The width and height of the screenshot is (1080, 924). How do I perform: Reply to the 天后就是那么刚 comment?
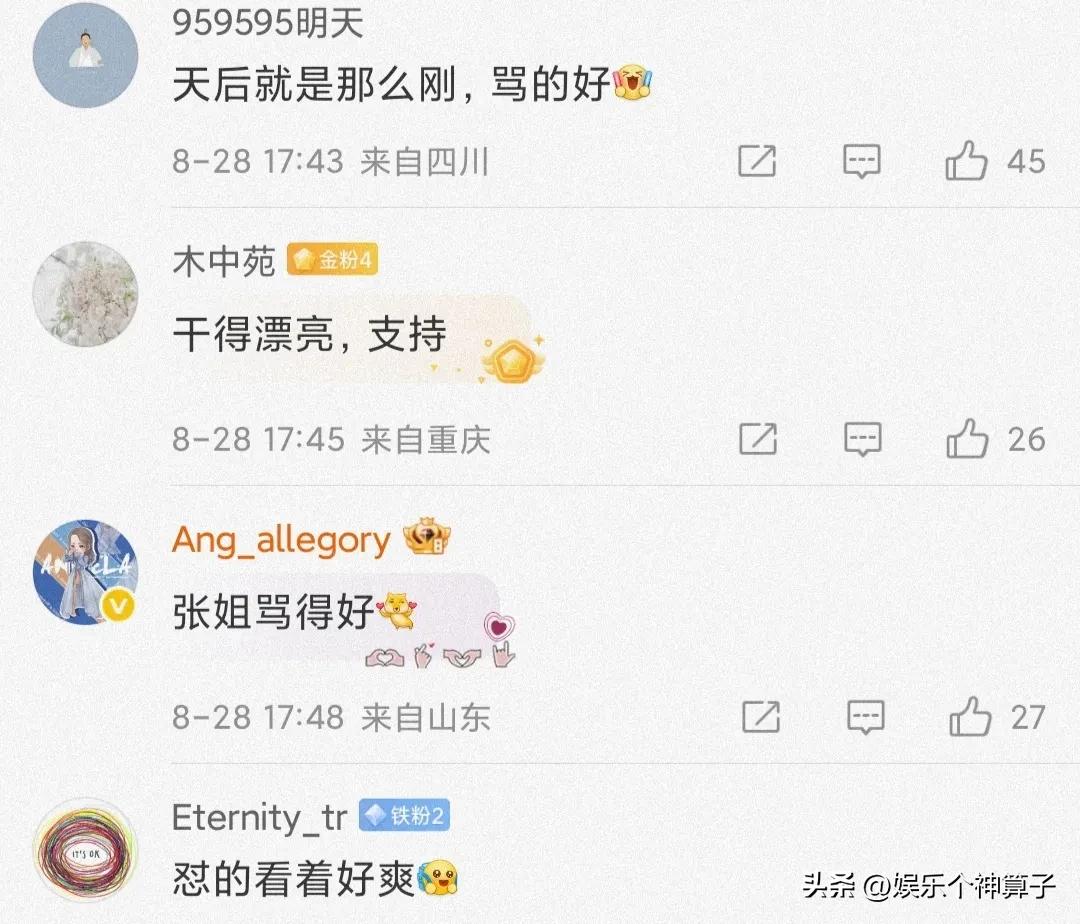[862, 162]
